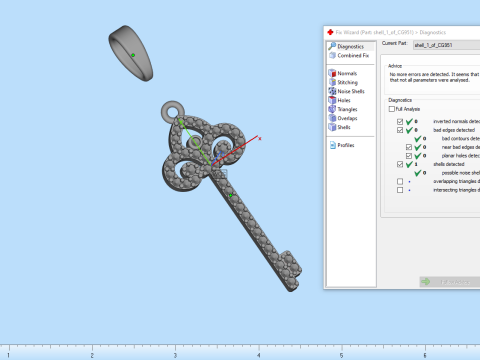
Task: Open the Stitching fix page
Action: tap(343, 82)
